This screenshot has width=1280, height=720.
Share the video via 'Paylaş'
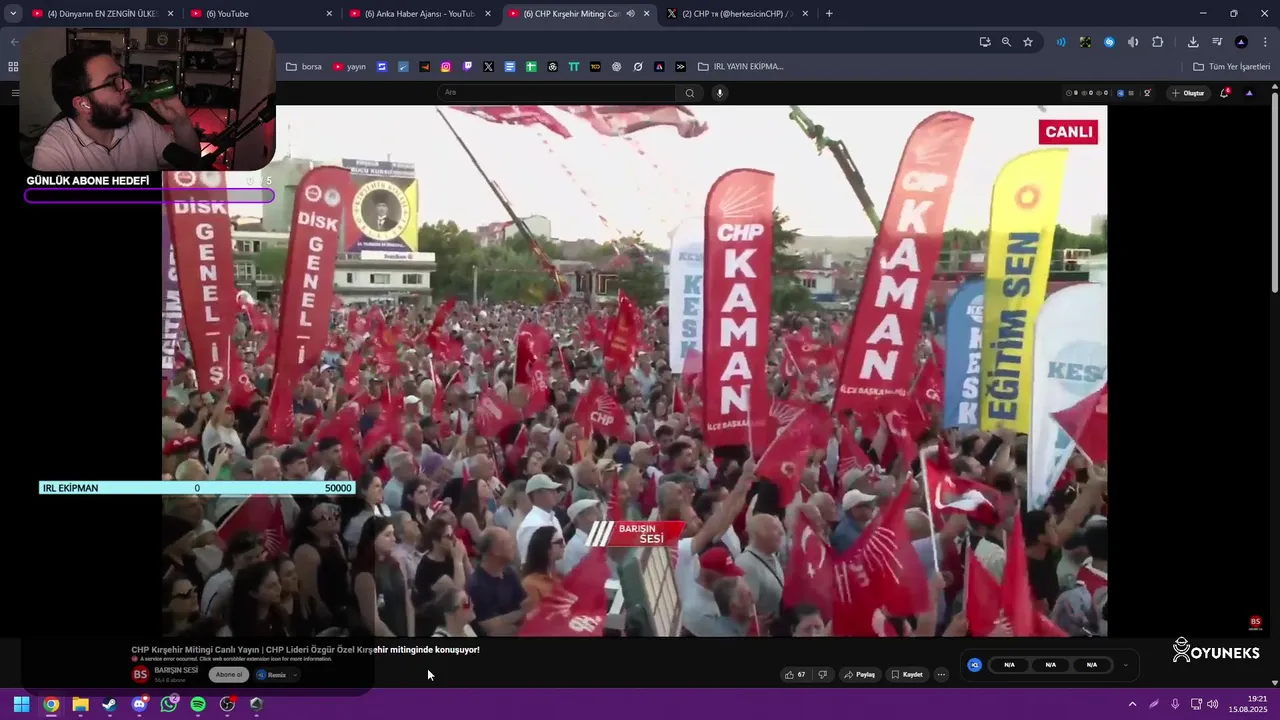pyautogui.click(x=860, y=675)
